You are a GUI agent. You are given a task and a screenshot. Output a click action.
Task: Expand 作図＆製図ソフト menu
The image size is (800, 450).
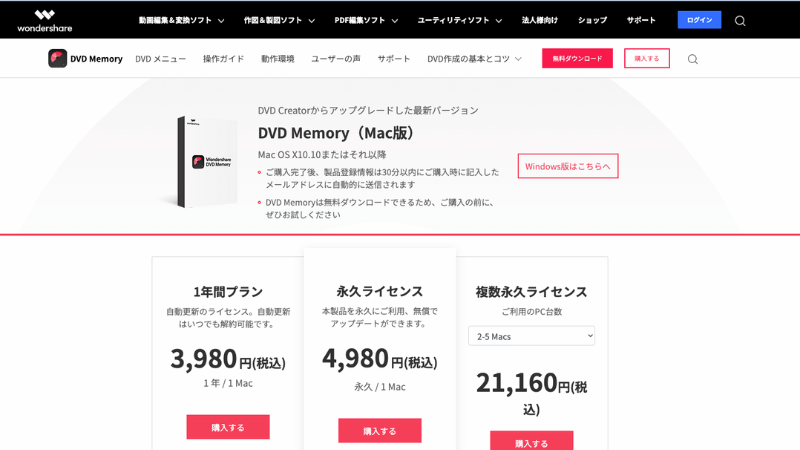click(x=279, y=20)
